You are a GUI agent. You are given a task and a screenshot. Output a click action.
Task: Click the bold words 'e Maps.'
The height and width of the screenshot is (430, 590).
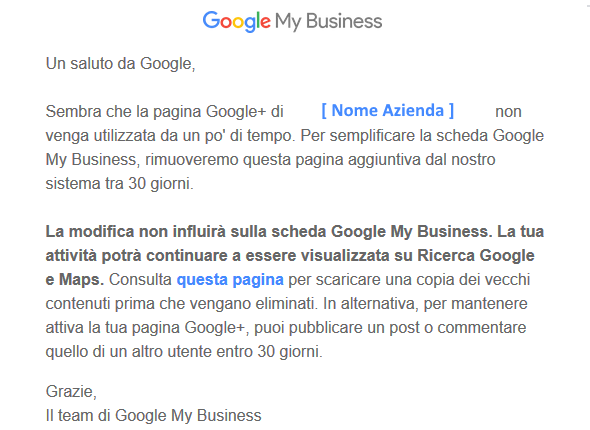pos(75,280)
